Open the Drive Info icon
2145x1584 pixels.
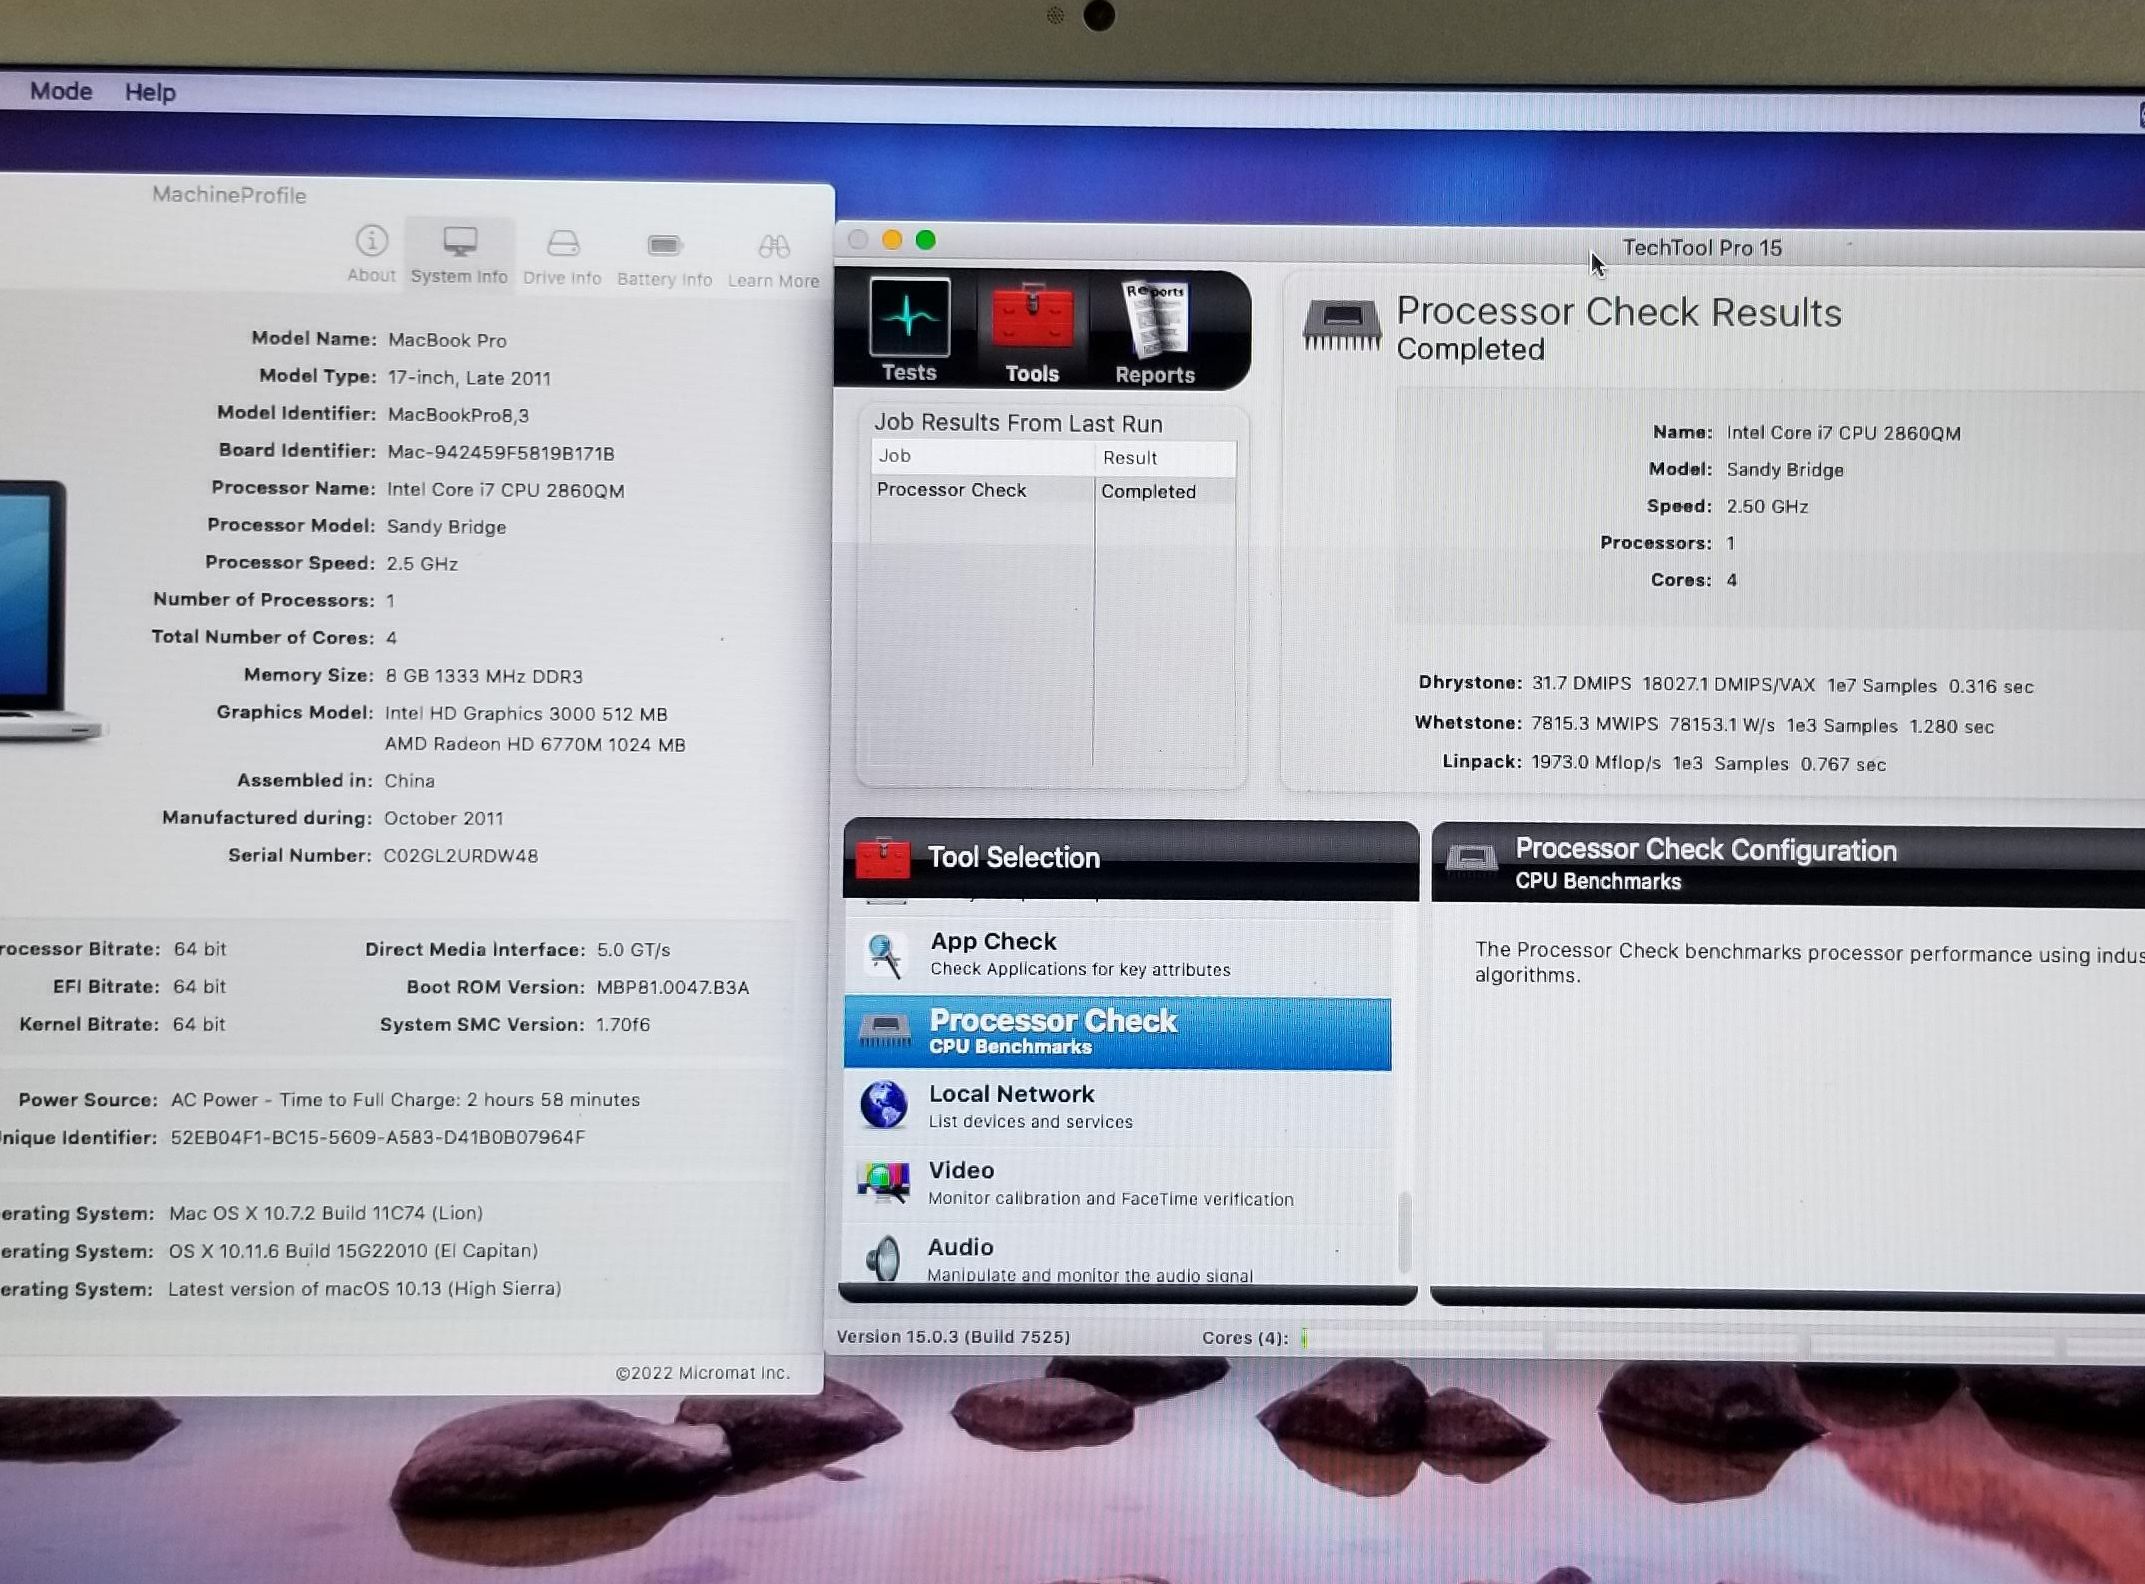point(562,245)
